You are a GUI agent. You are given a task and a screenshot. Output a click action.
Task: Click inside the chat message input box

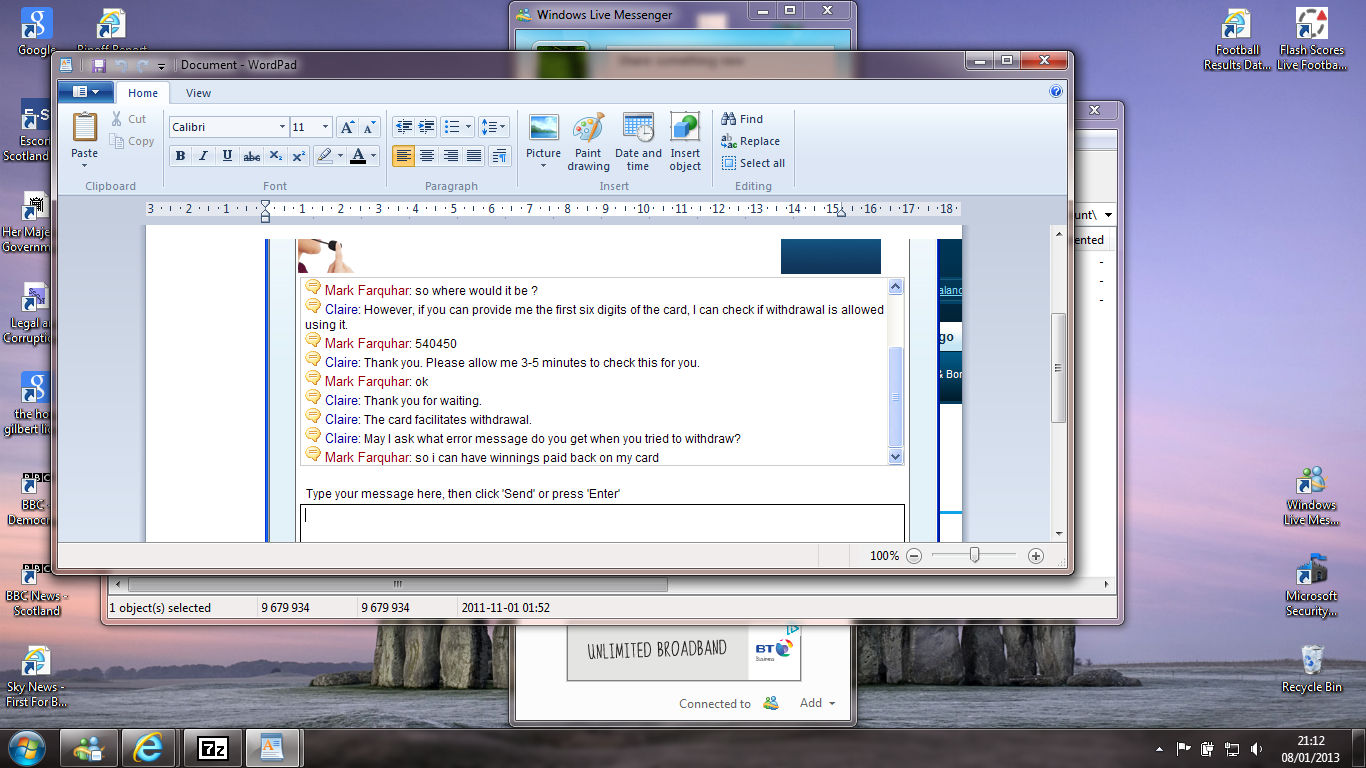(602, 523)
